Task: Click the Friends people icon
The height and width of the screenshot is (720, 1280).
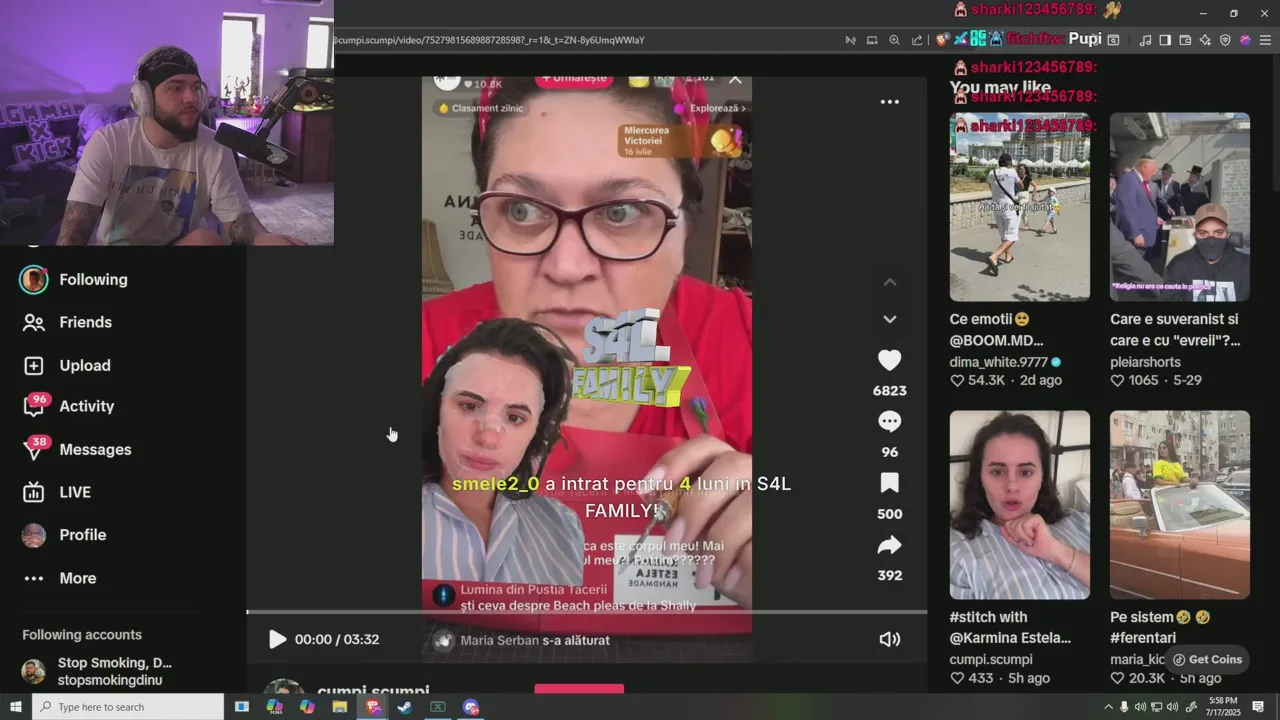Action: tap(34, 322)
